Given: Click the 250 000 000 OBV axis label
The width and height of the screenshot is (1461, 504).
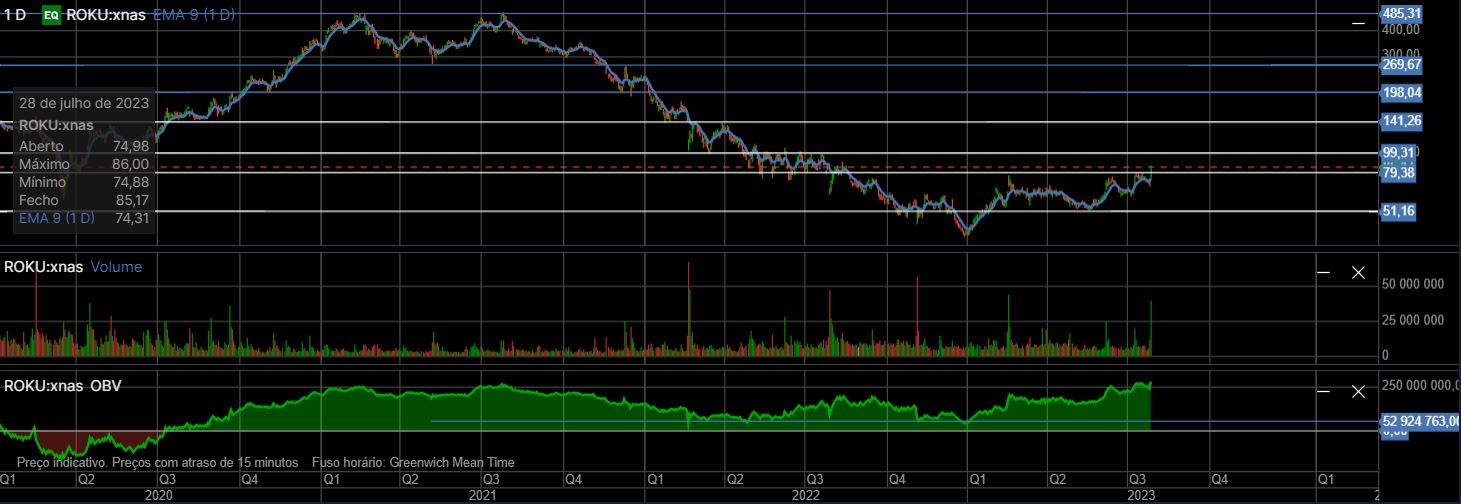Looking at the screenshot, I should (x=1421, y=385).
